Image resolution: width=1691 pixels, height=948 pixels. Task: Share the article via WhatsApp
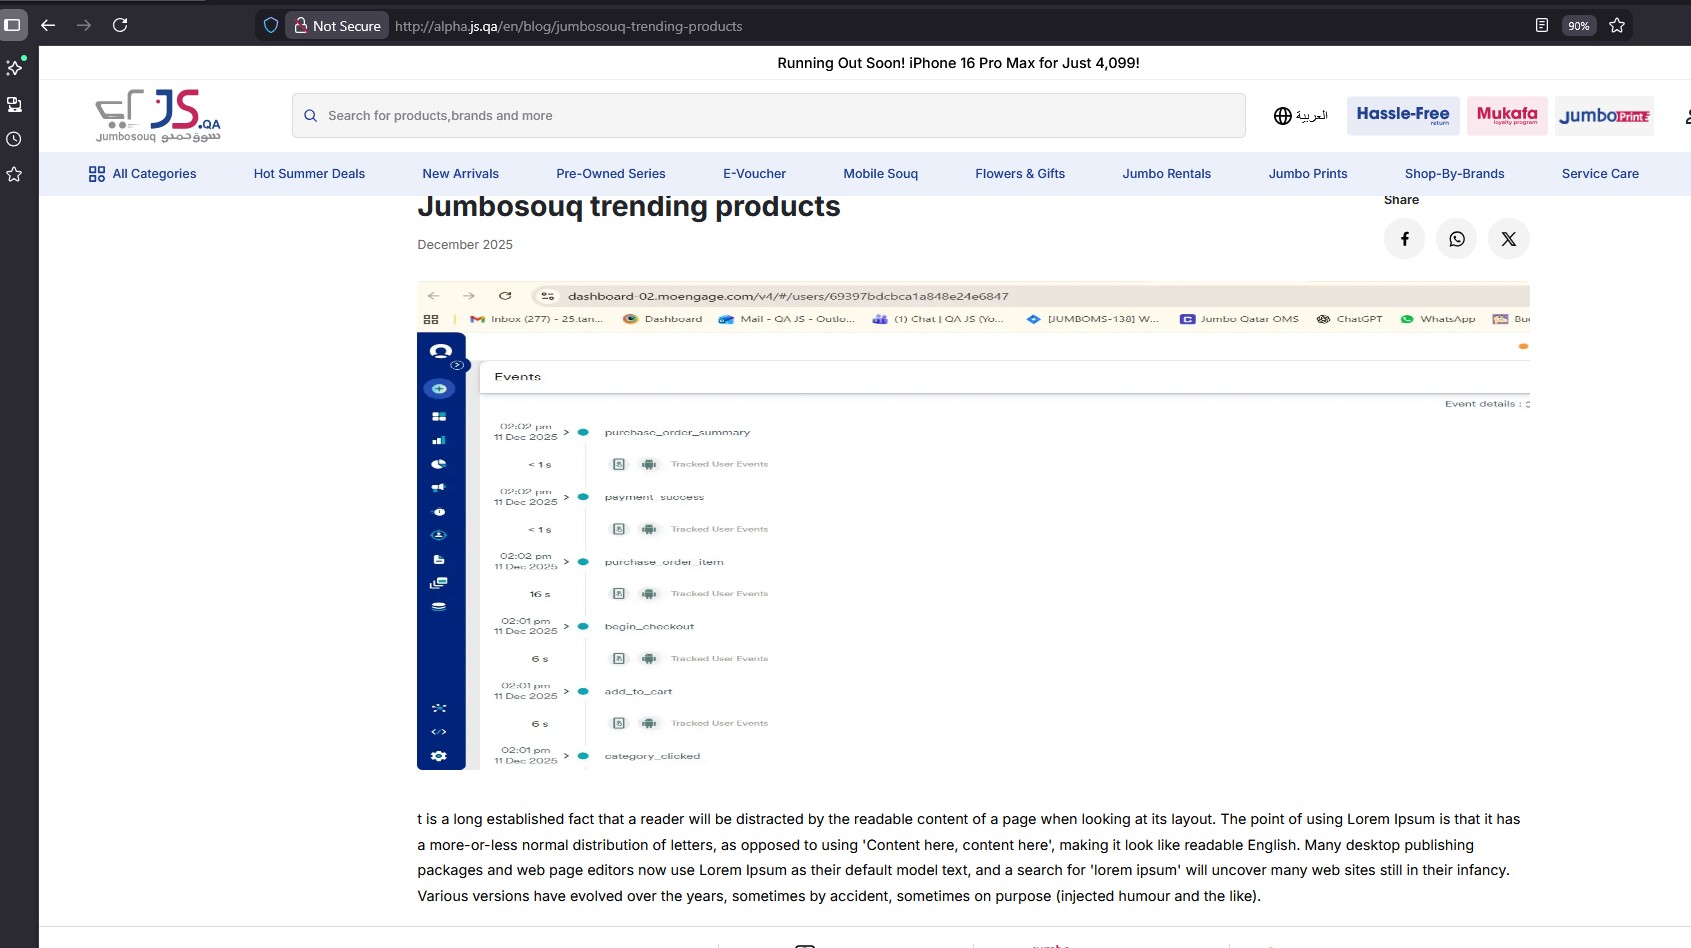point(1456,239)
